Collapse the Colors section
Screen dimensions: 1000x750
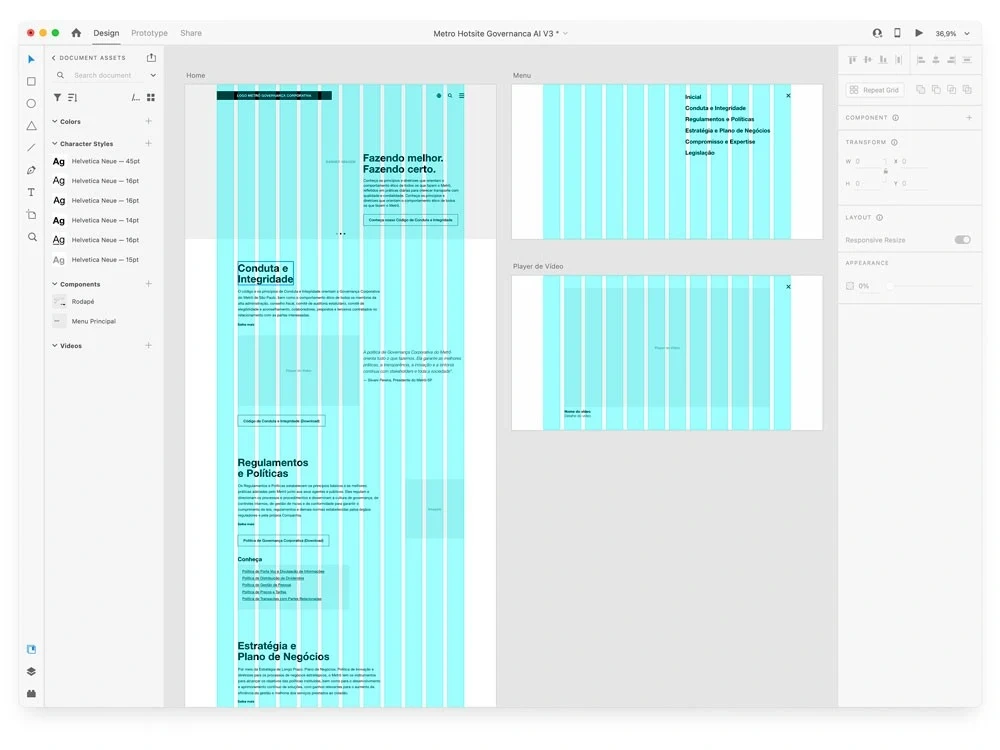click(55, 121)
